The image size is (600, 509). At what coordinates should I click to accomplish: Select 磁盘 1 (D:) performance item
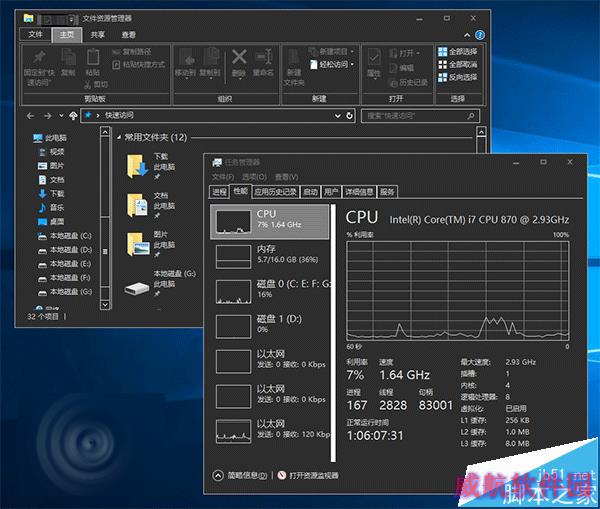click(x=270, y=326)
